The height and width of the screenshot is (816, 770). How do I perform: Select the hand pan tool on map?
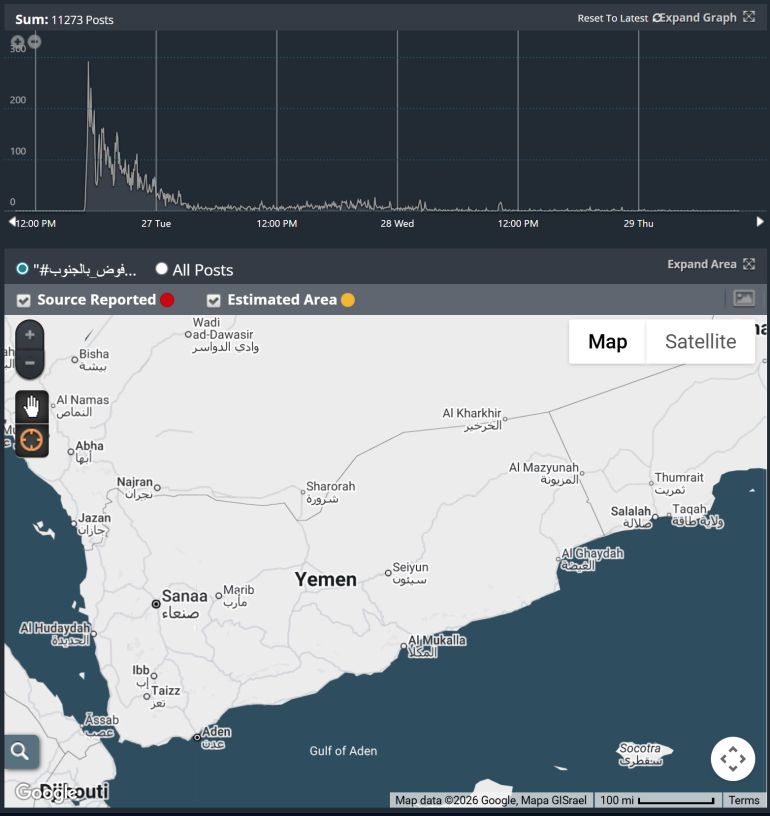click(32, 406)
